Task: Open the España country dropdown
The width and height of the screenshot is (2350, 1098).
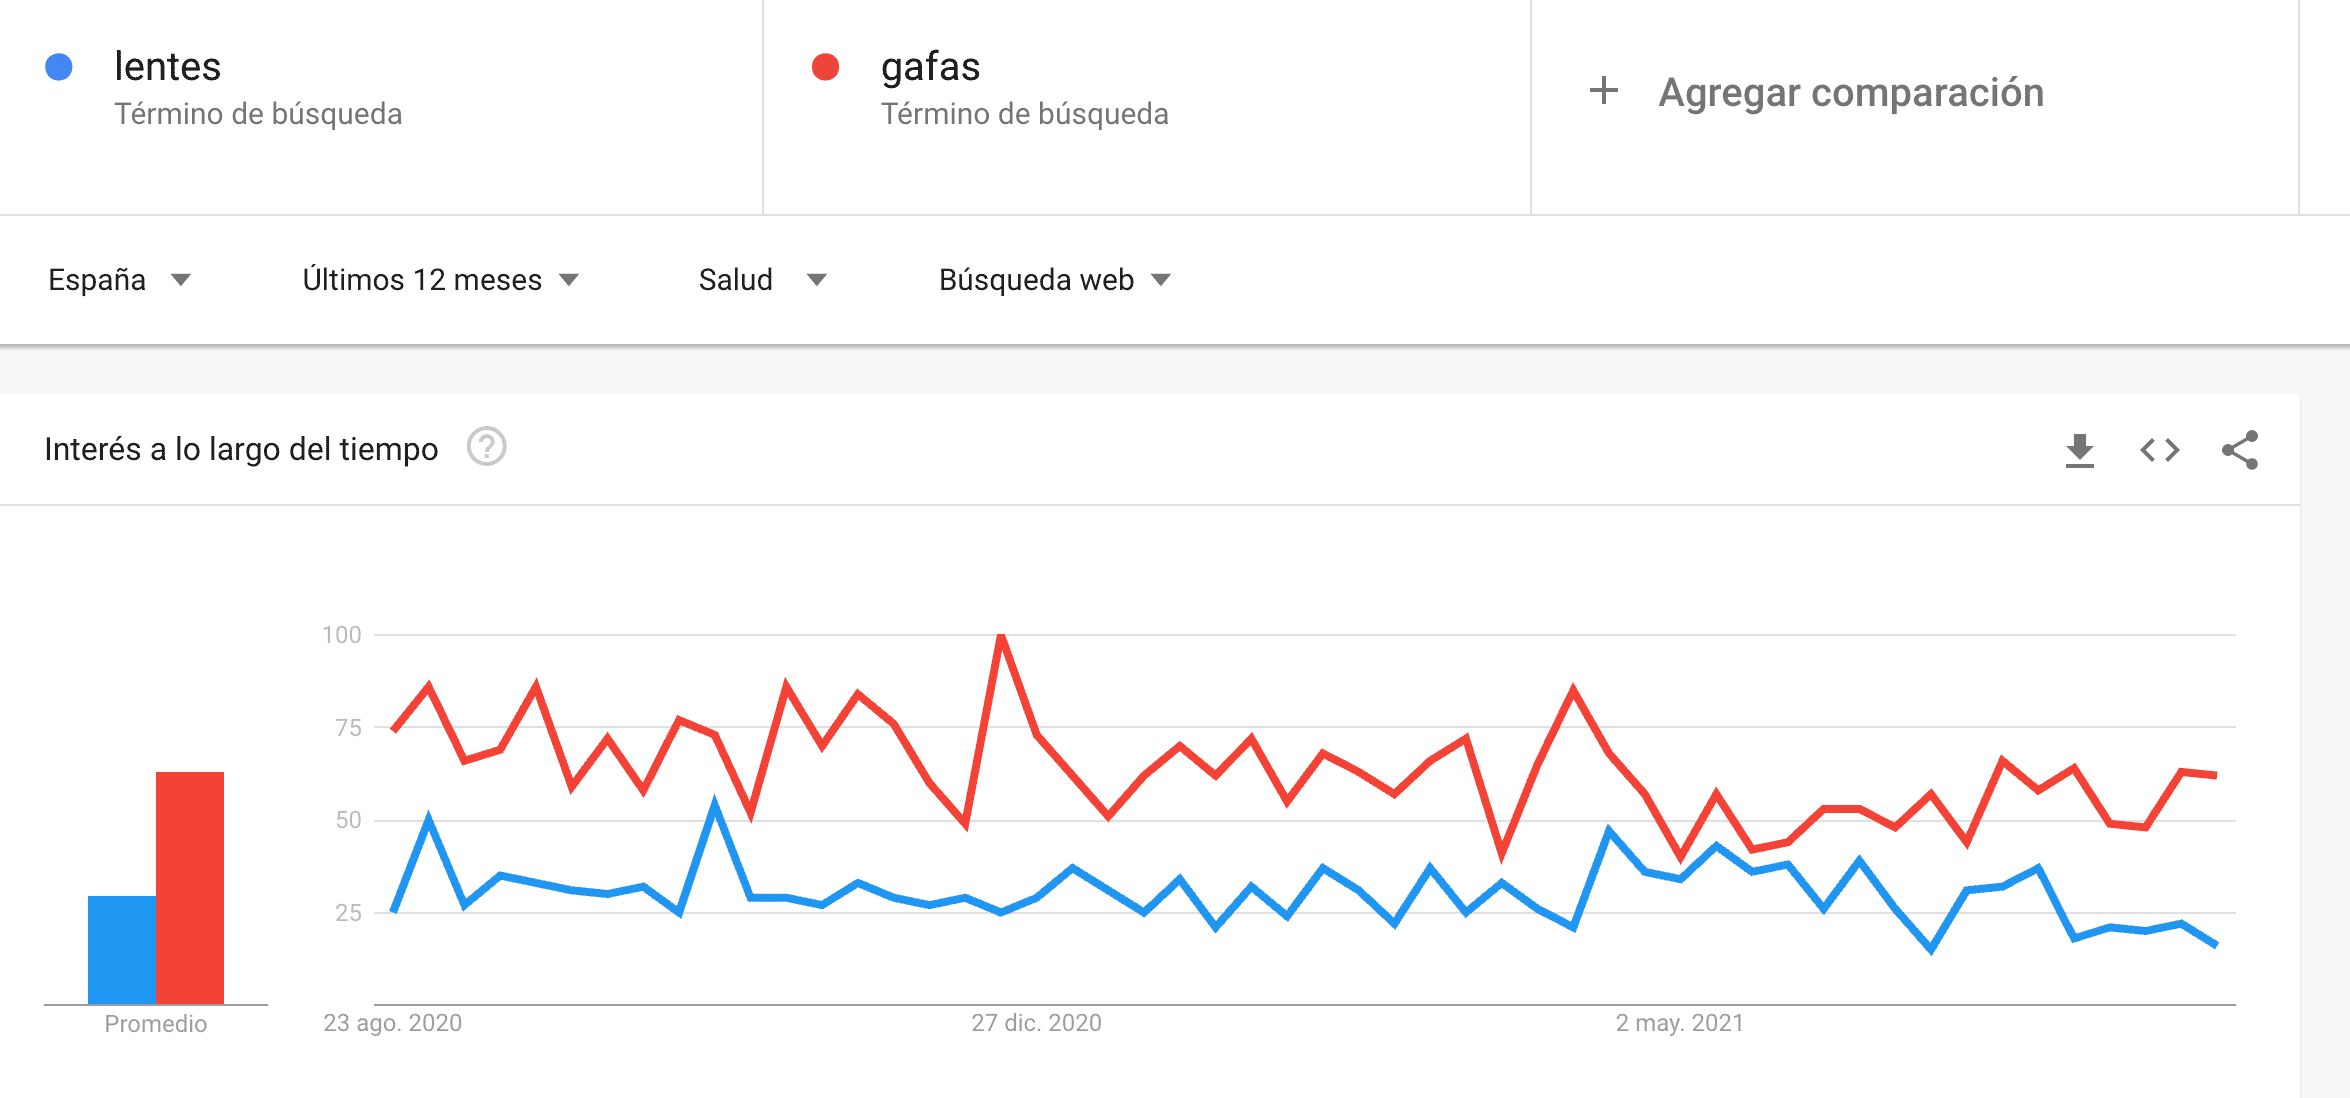Action: 119,280
